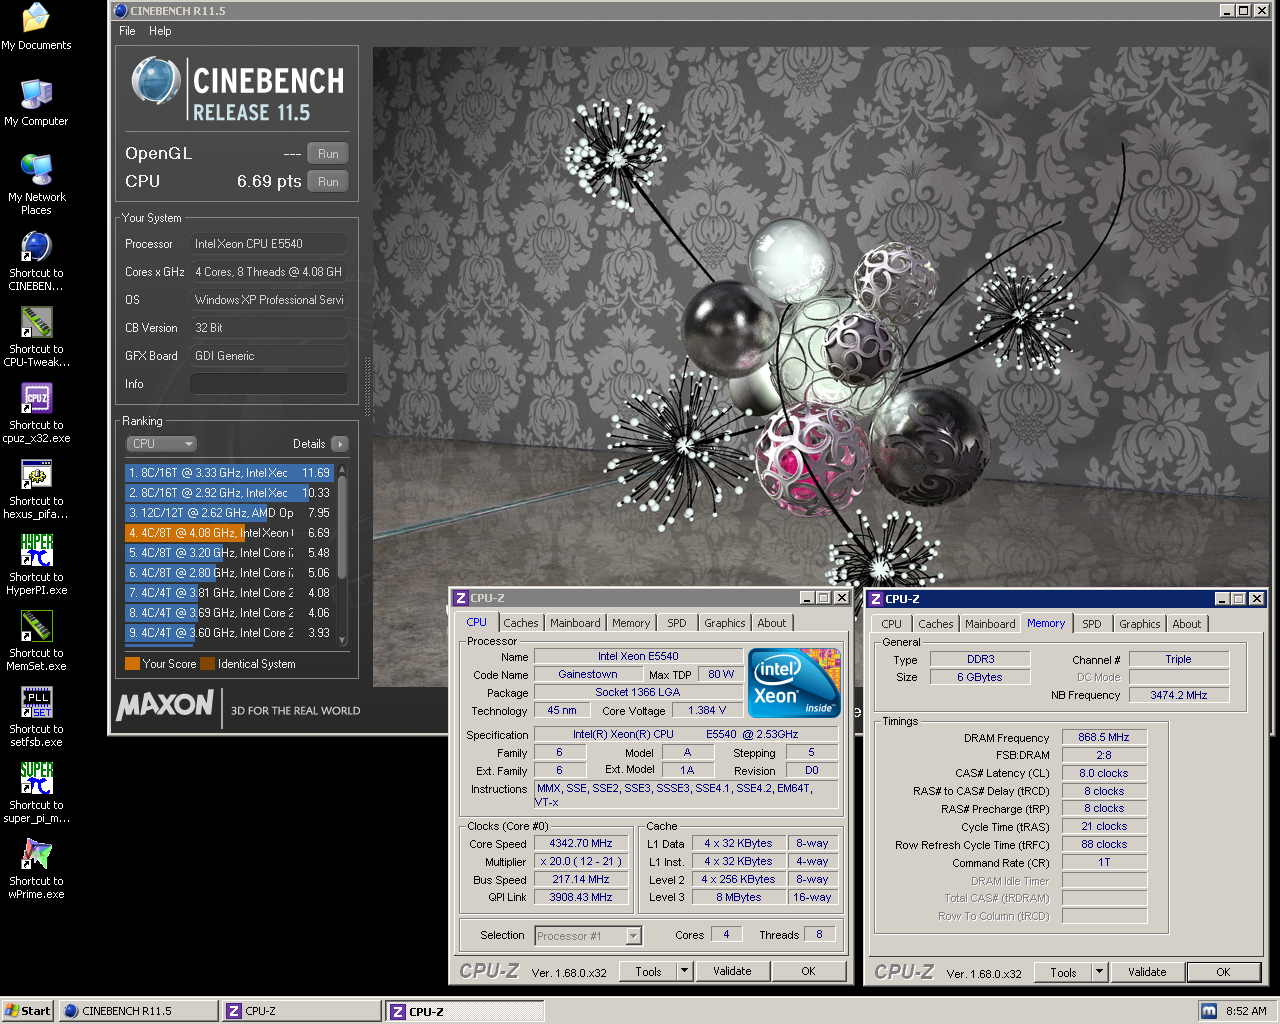Click the Intel Xeon inside logo
Viewport: 1280px width, 1024px height.
tap(794, 683)
